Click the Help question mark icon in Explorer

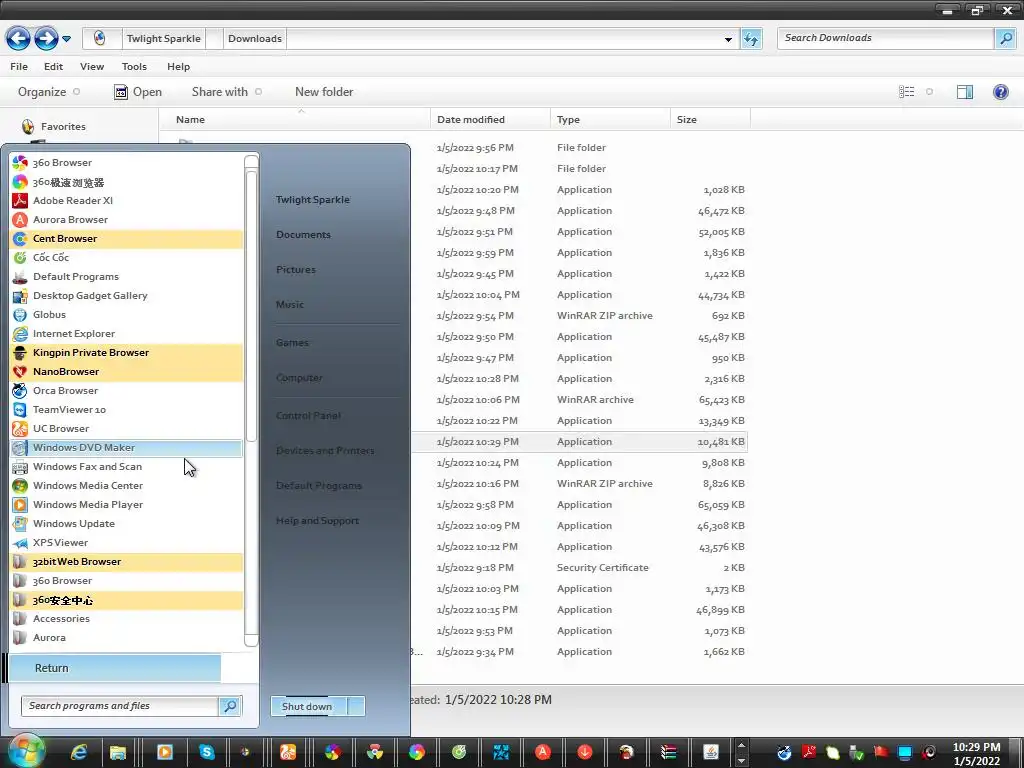pos(1000,91)
